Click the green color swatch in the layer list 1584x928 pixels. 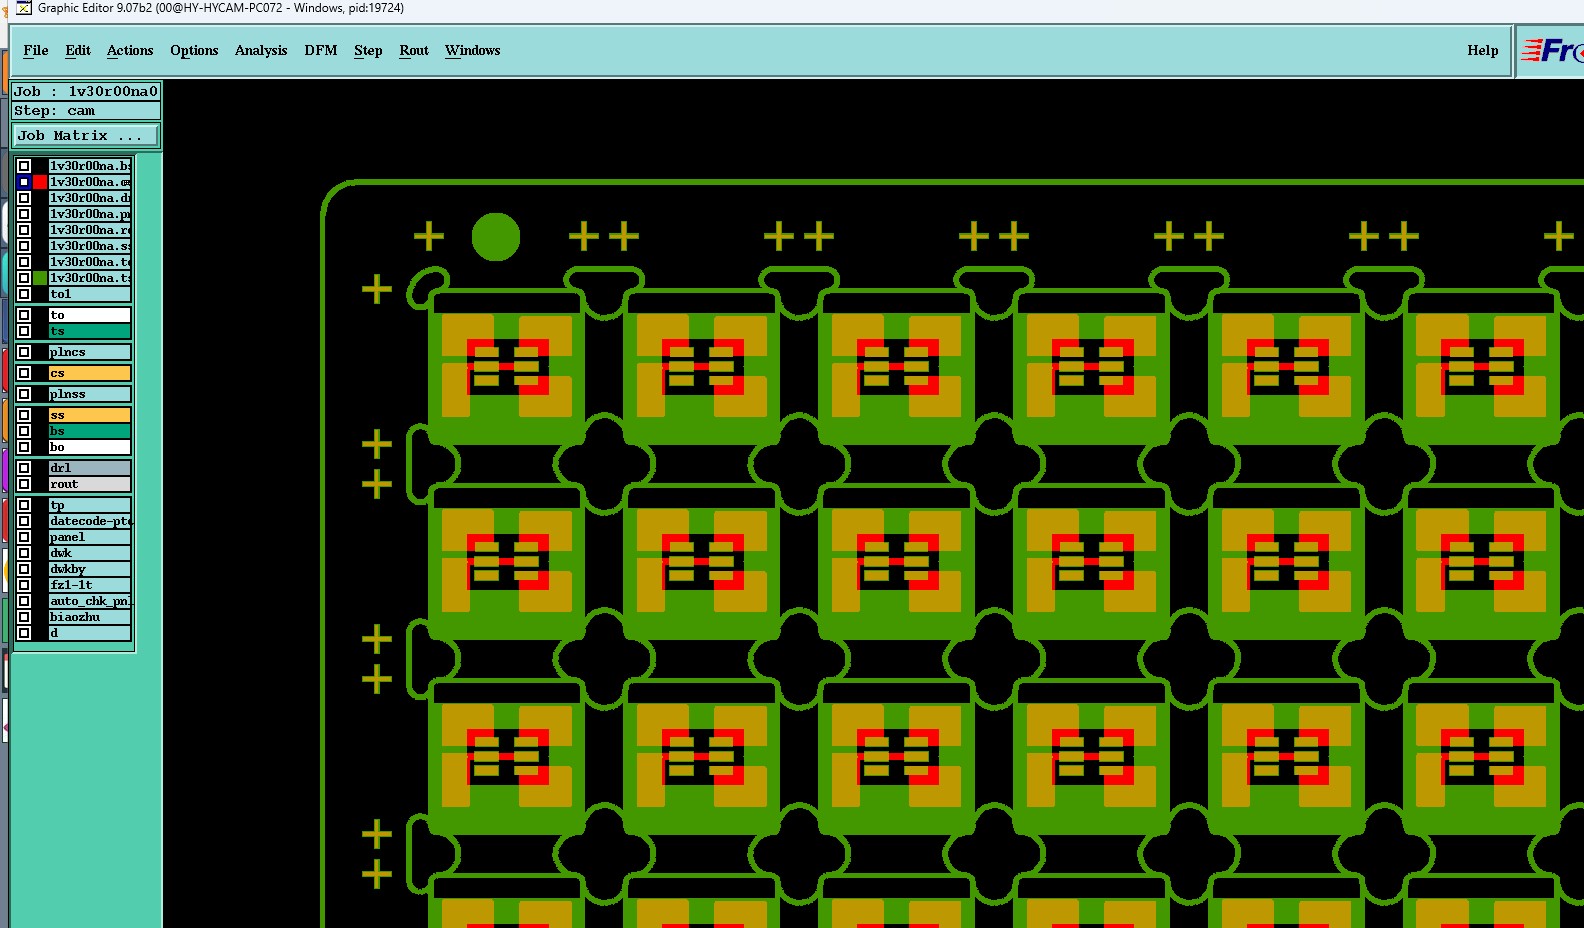tap(40, 278)
